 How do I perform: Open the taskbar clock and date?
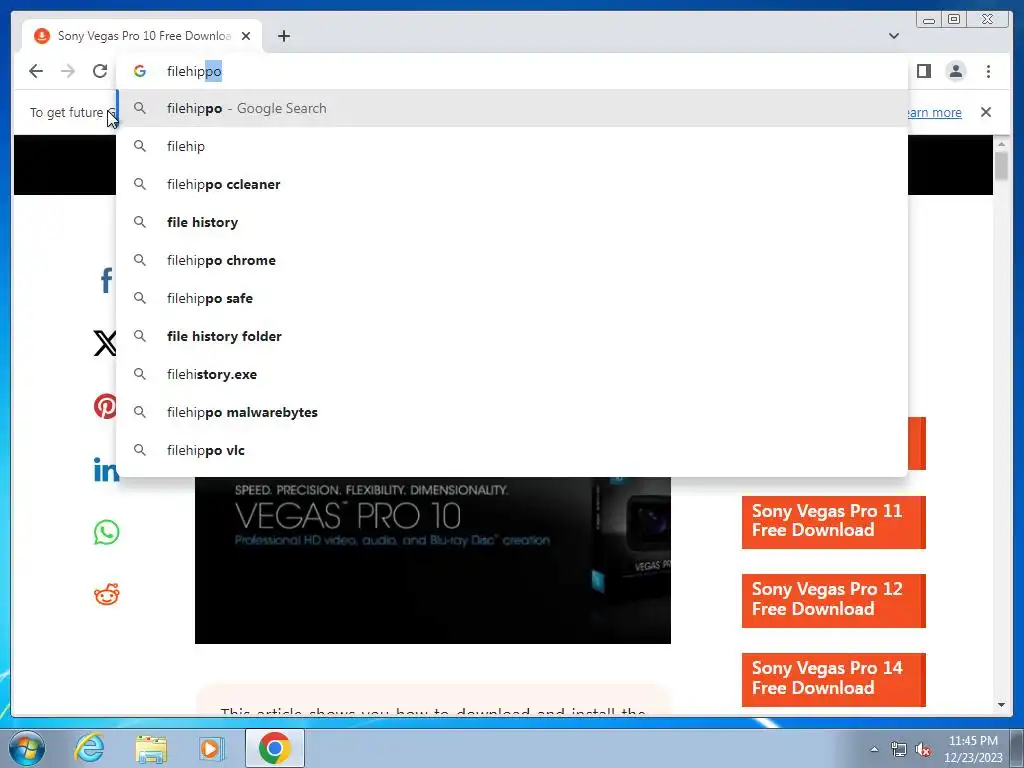point(973,749)
